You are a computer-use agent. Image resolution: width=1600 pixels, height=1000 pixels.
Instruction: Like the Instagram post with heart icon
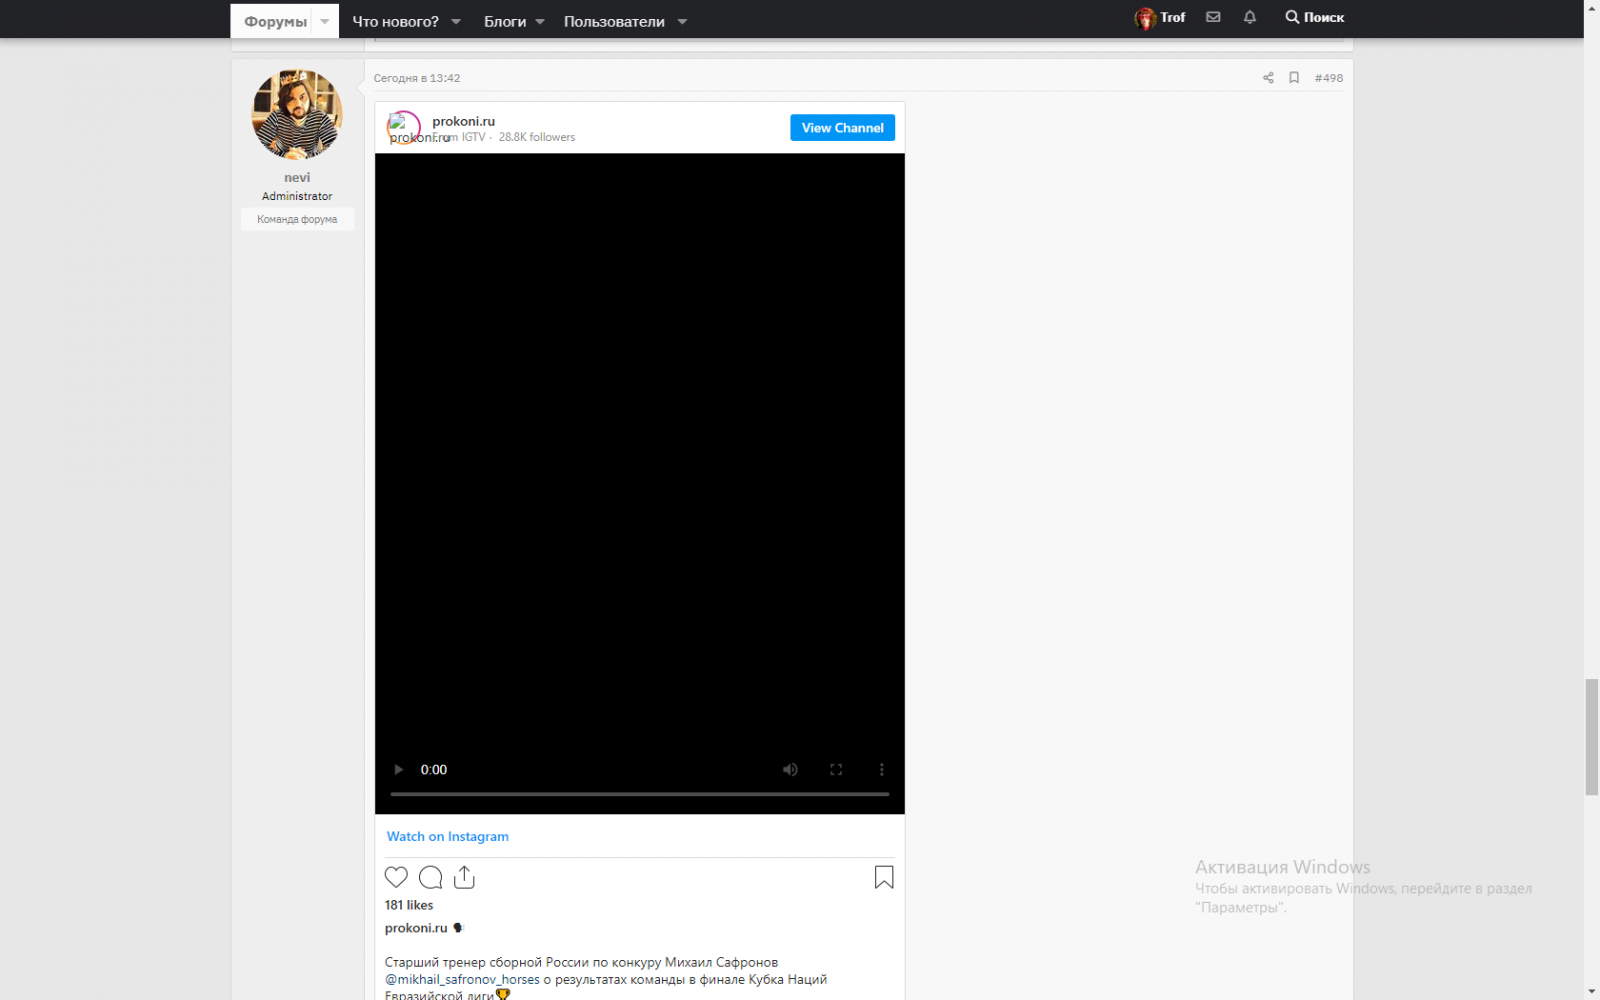click(396, 877)
